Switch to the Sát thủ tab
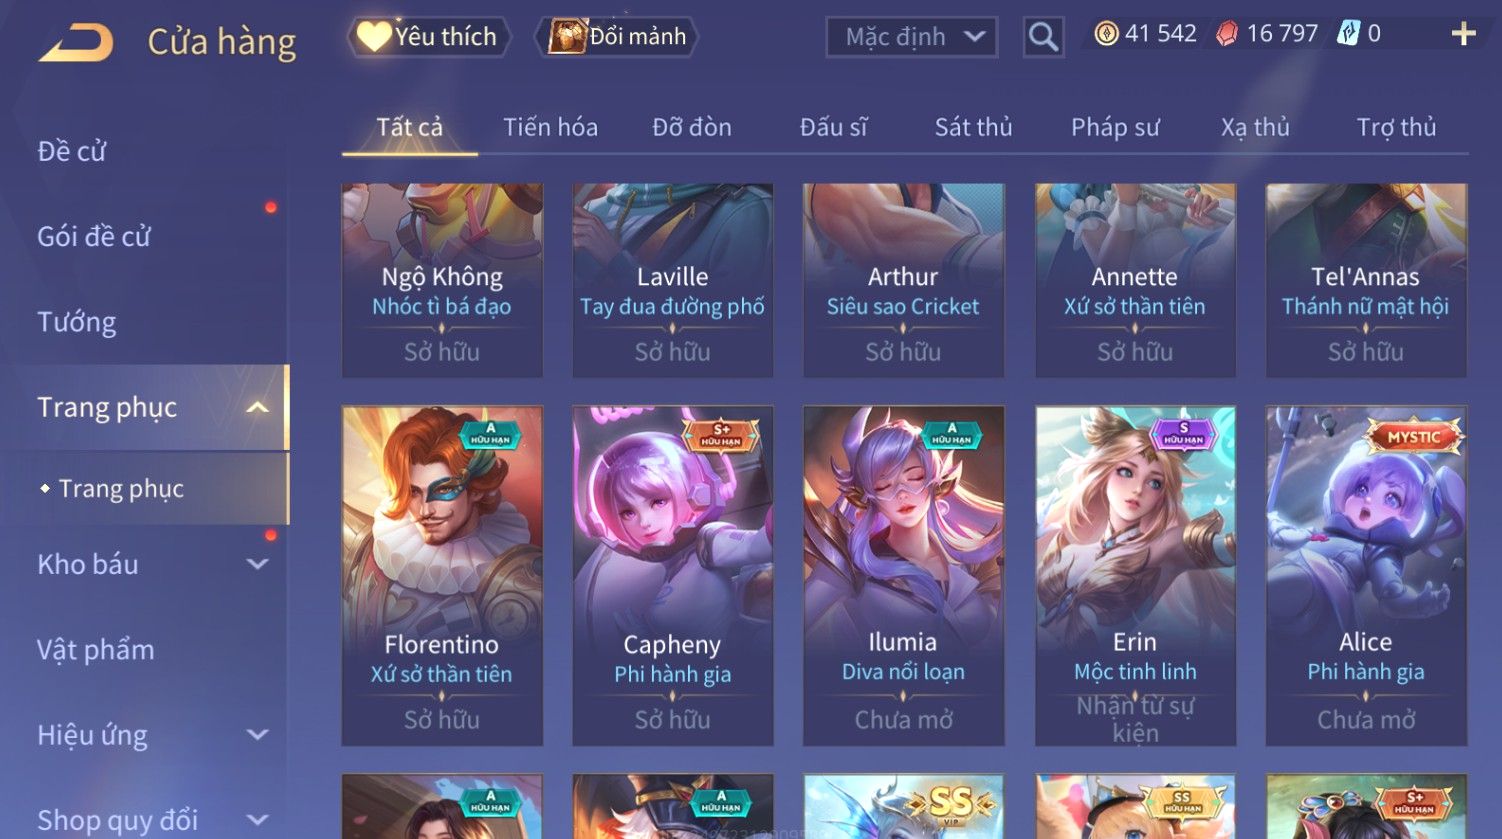Image resolution: width=1502 pixels, height=839 pixels. tap(973, 127)
